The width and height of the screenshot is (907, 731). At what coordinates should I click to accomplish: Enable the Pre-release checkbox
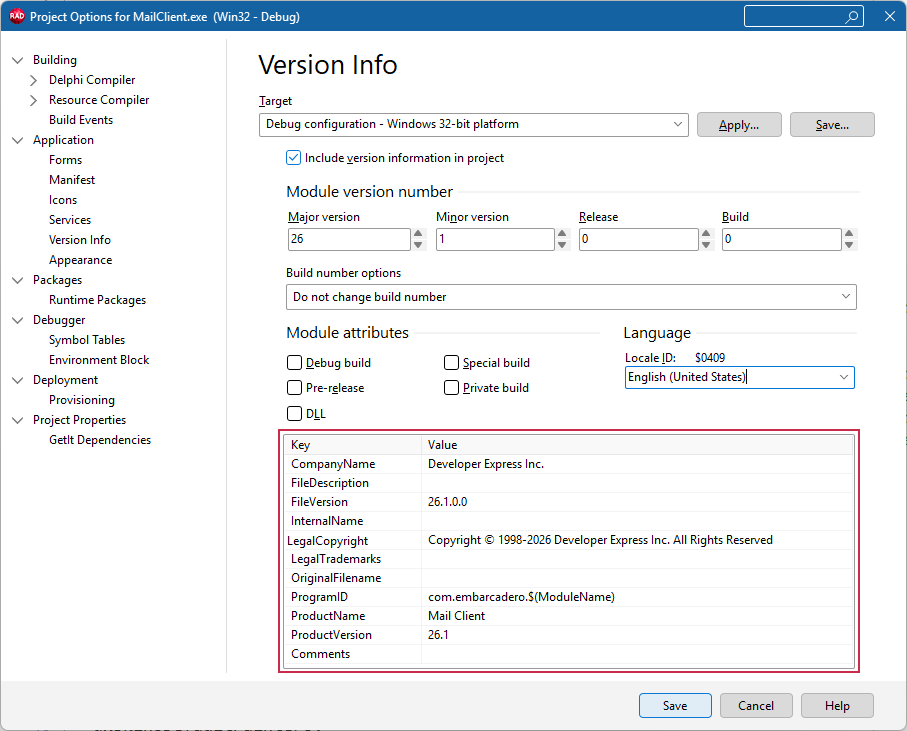click(294, 387)
